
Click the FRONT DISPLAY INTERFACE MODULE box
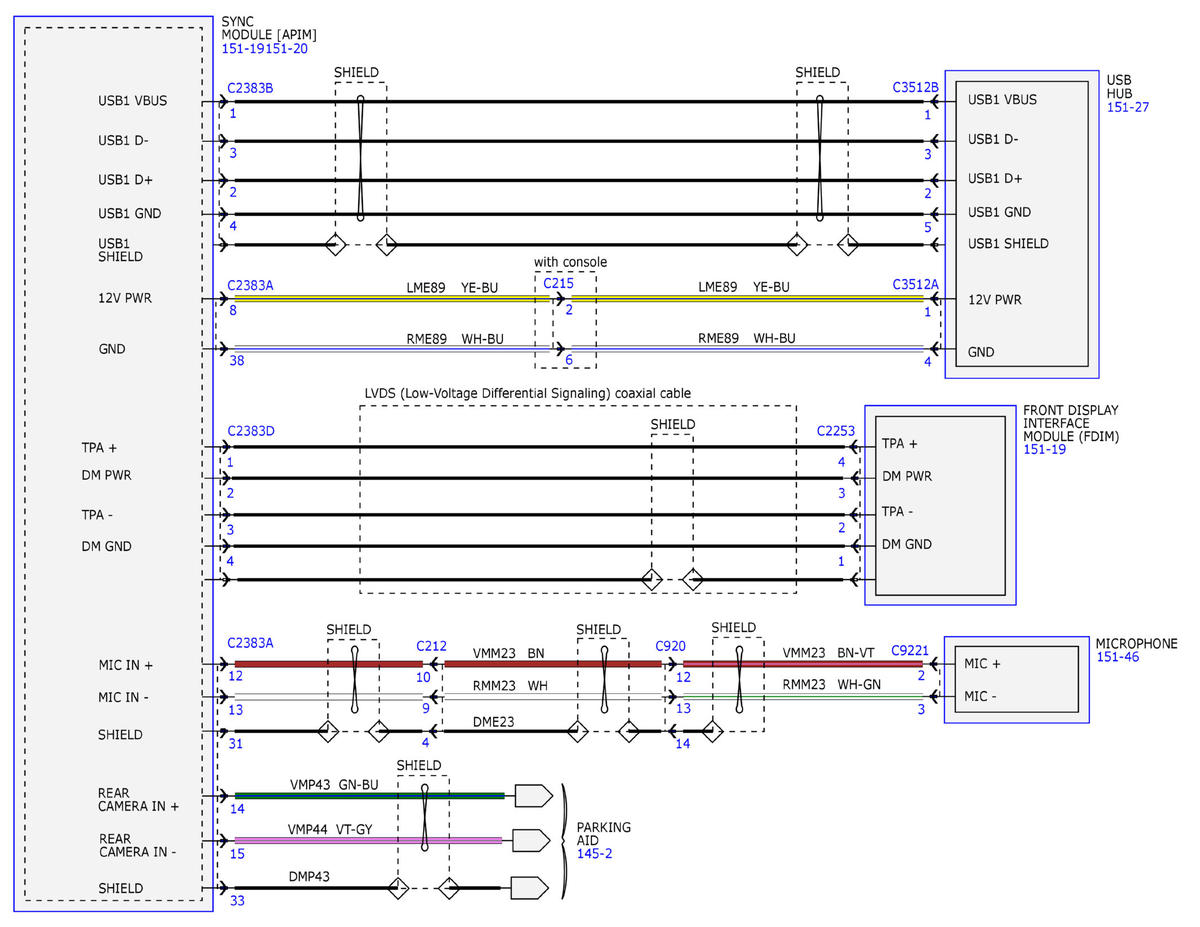pos(940,505)
